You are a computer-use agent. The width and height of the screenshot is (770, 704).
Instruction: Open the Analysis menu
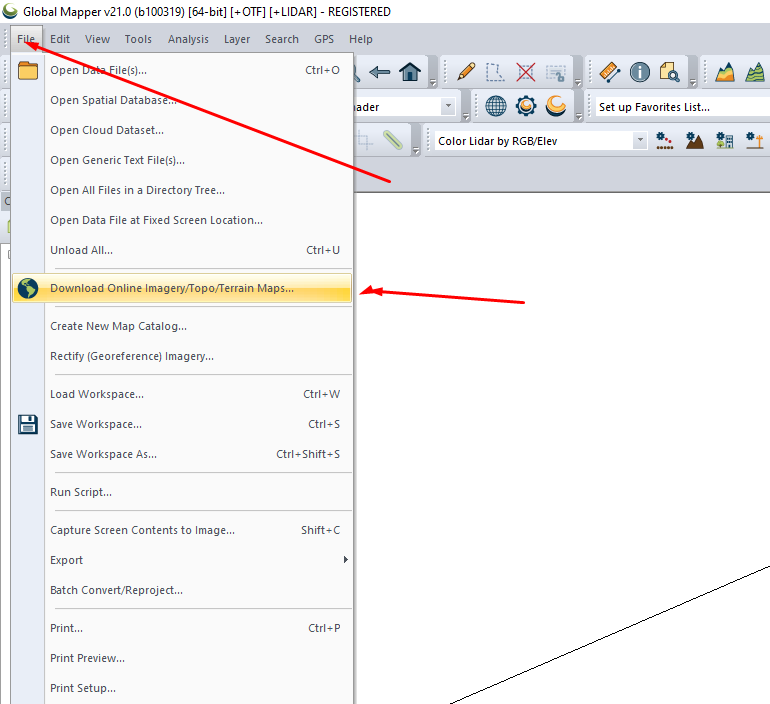pos(188,39)
